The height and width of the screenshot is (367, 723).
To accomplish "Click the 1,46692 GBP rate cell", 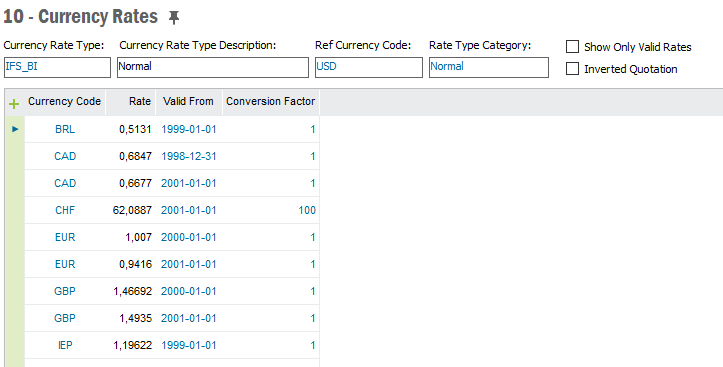I will (132, 291).
